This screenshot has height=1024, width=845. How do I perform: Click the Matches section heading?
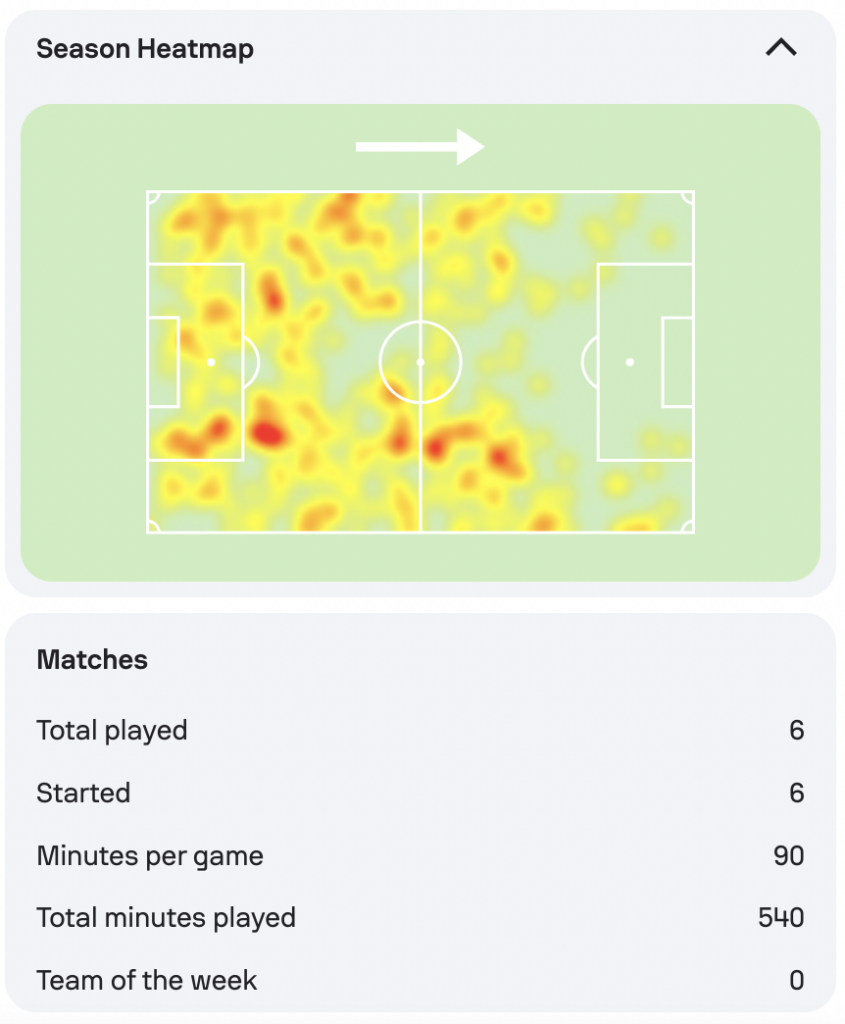(x=92, y=660)
